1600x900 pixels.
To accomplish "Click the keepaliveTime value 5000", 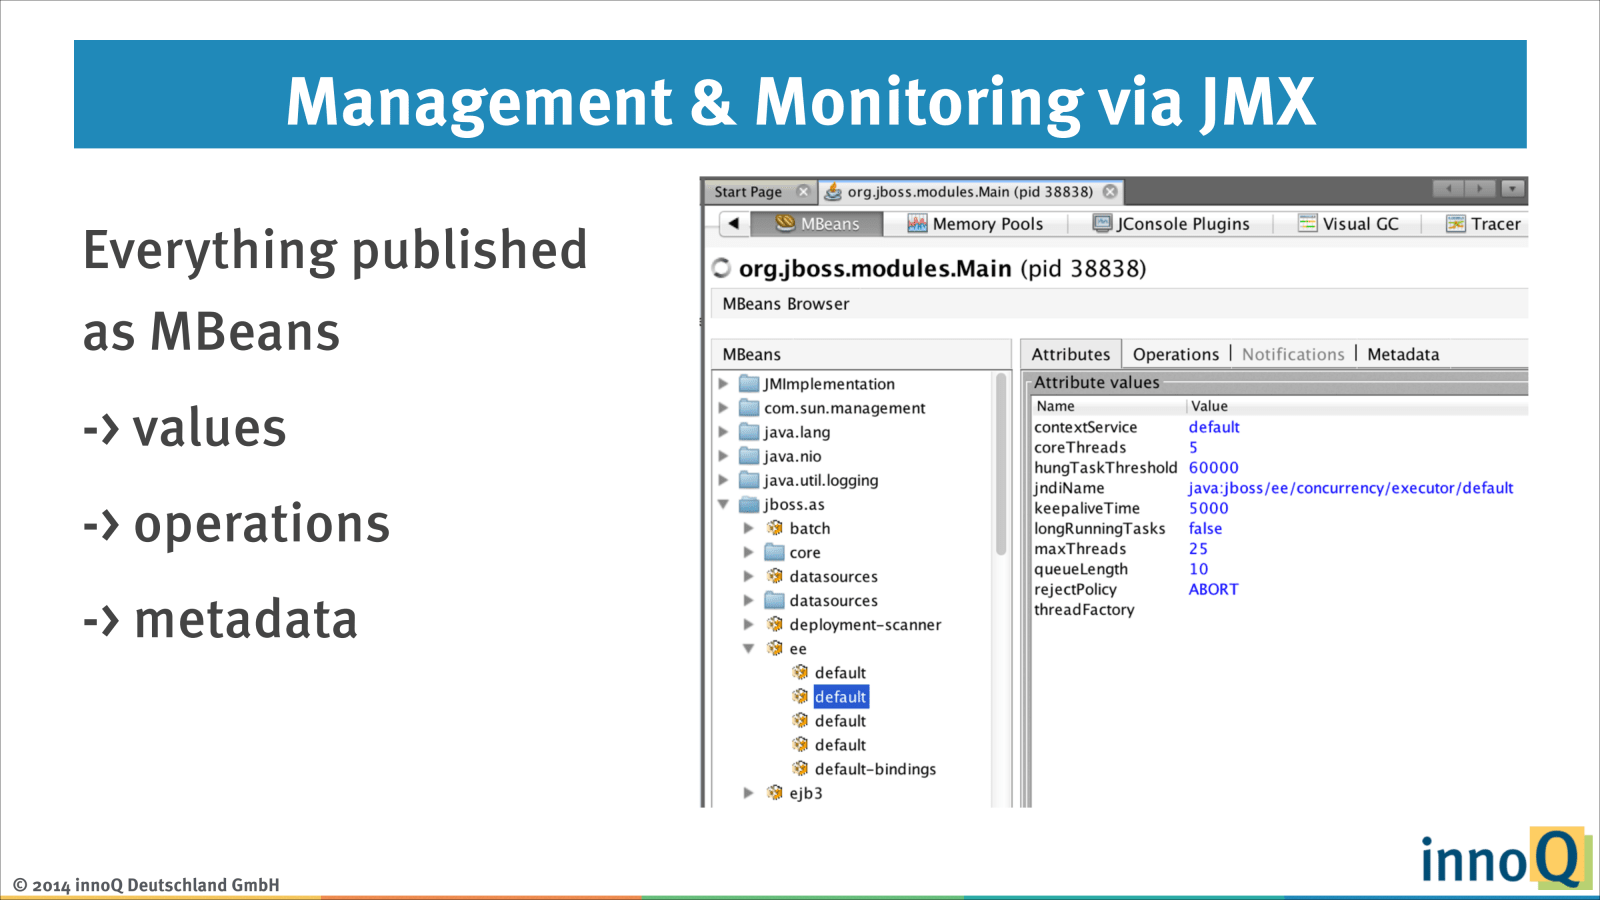I will coord(1208,508).
